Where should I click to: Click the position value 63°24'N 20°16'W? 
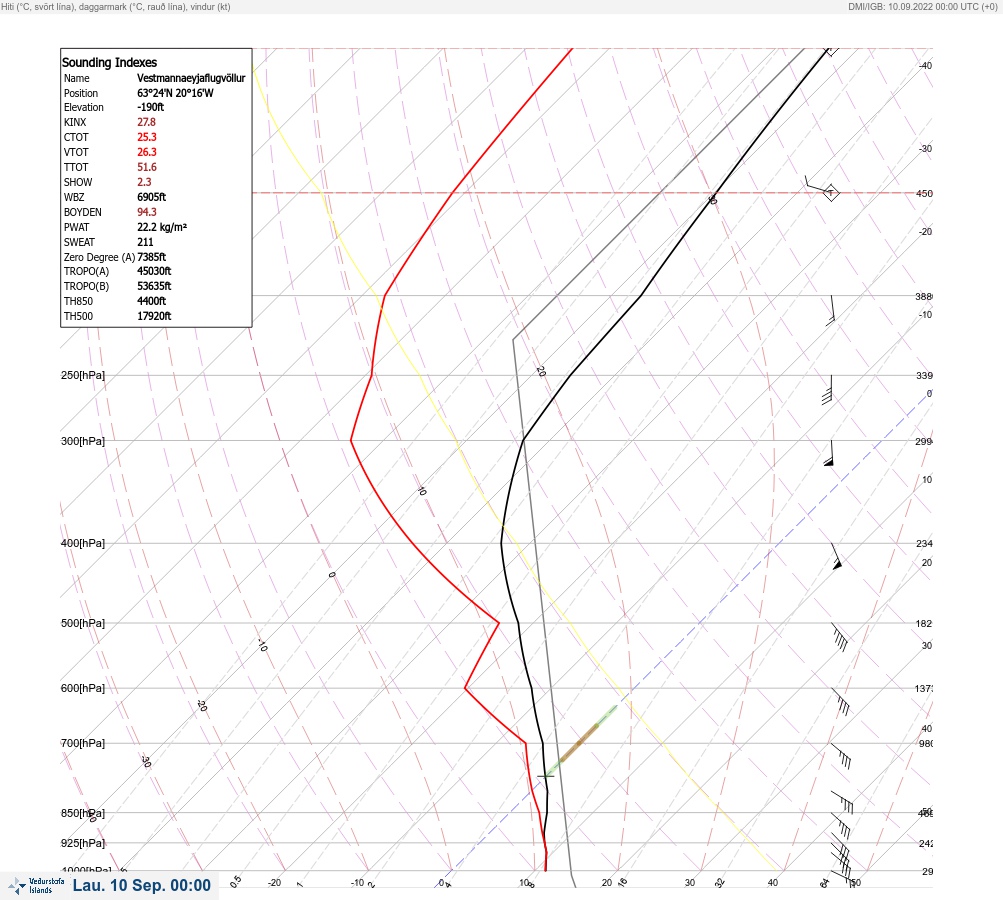pyautogui.click(x=175, y=93)
